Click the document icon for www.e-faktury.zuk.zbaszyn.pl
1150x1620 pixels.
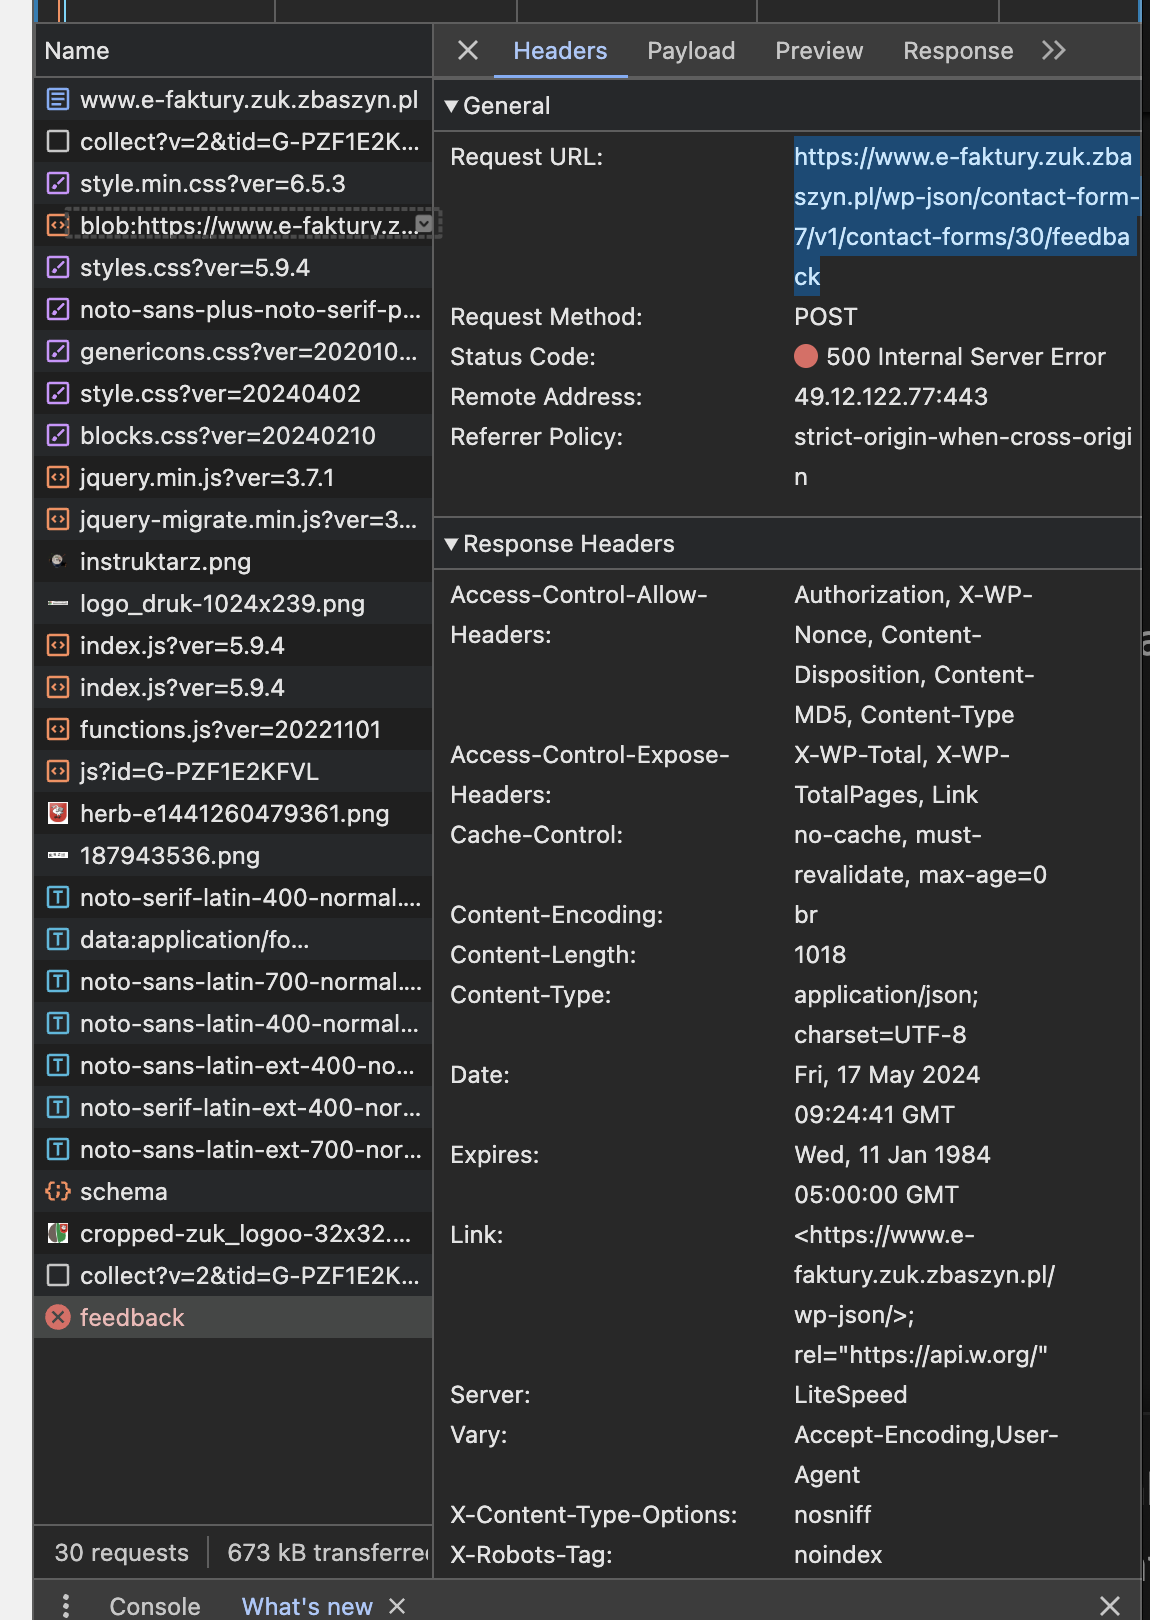pos(58,100)
